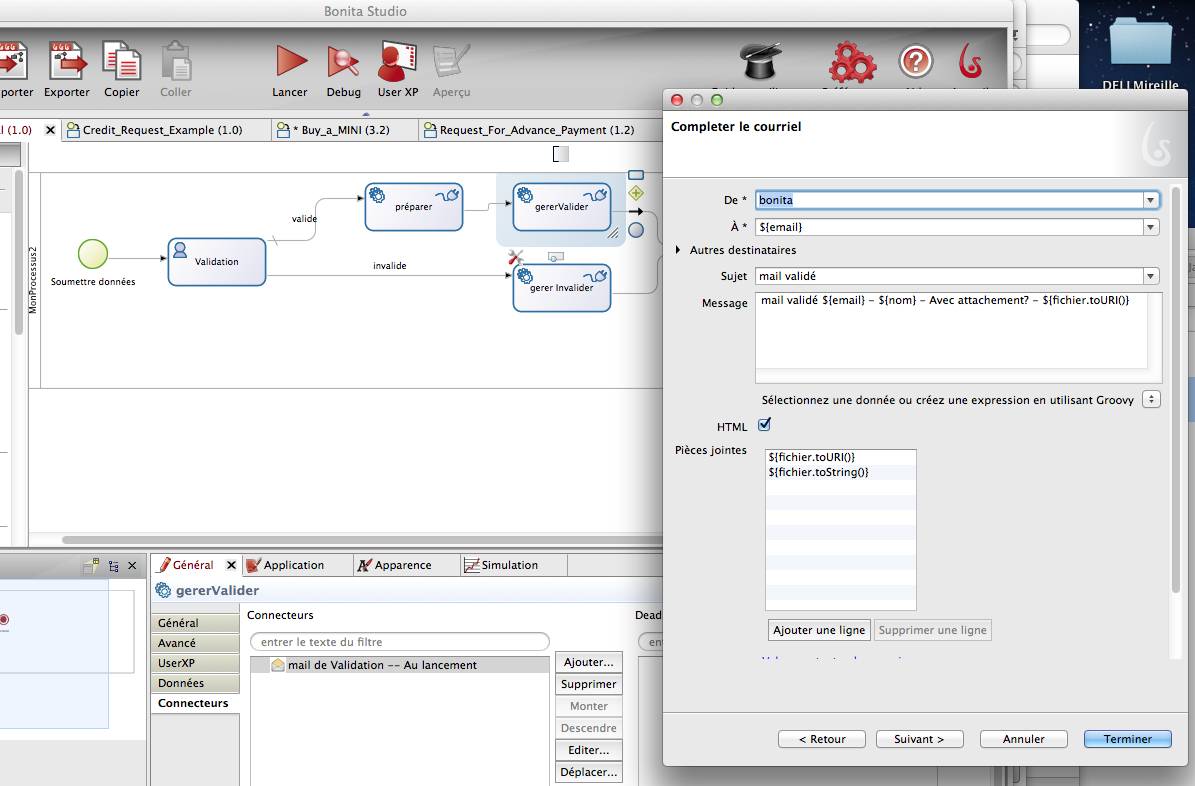The width and height of the screenshot is (1195, 786).
Task: Expand the Autres destinataires section
Action: [681, 250]
